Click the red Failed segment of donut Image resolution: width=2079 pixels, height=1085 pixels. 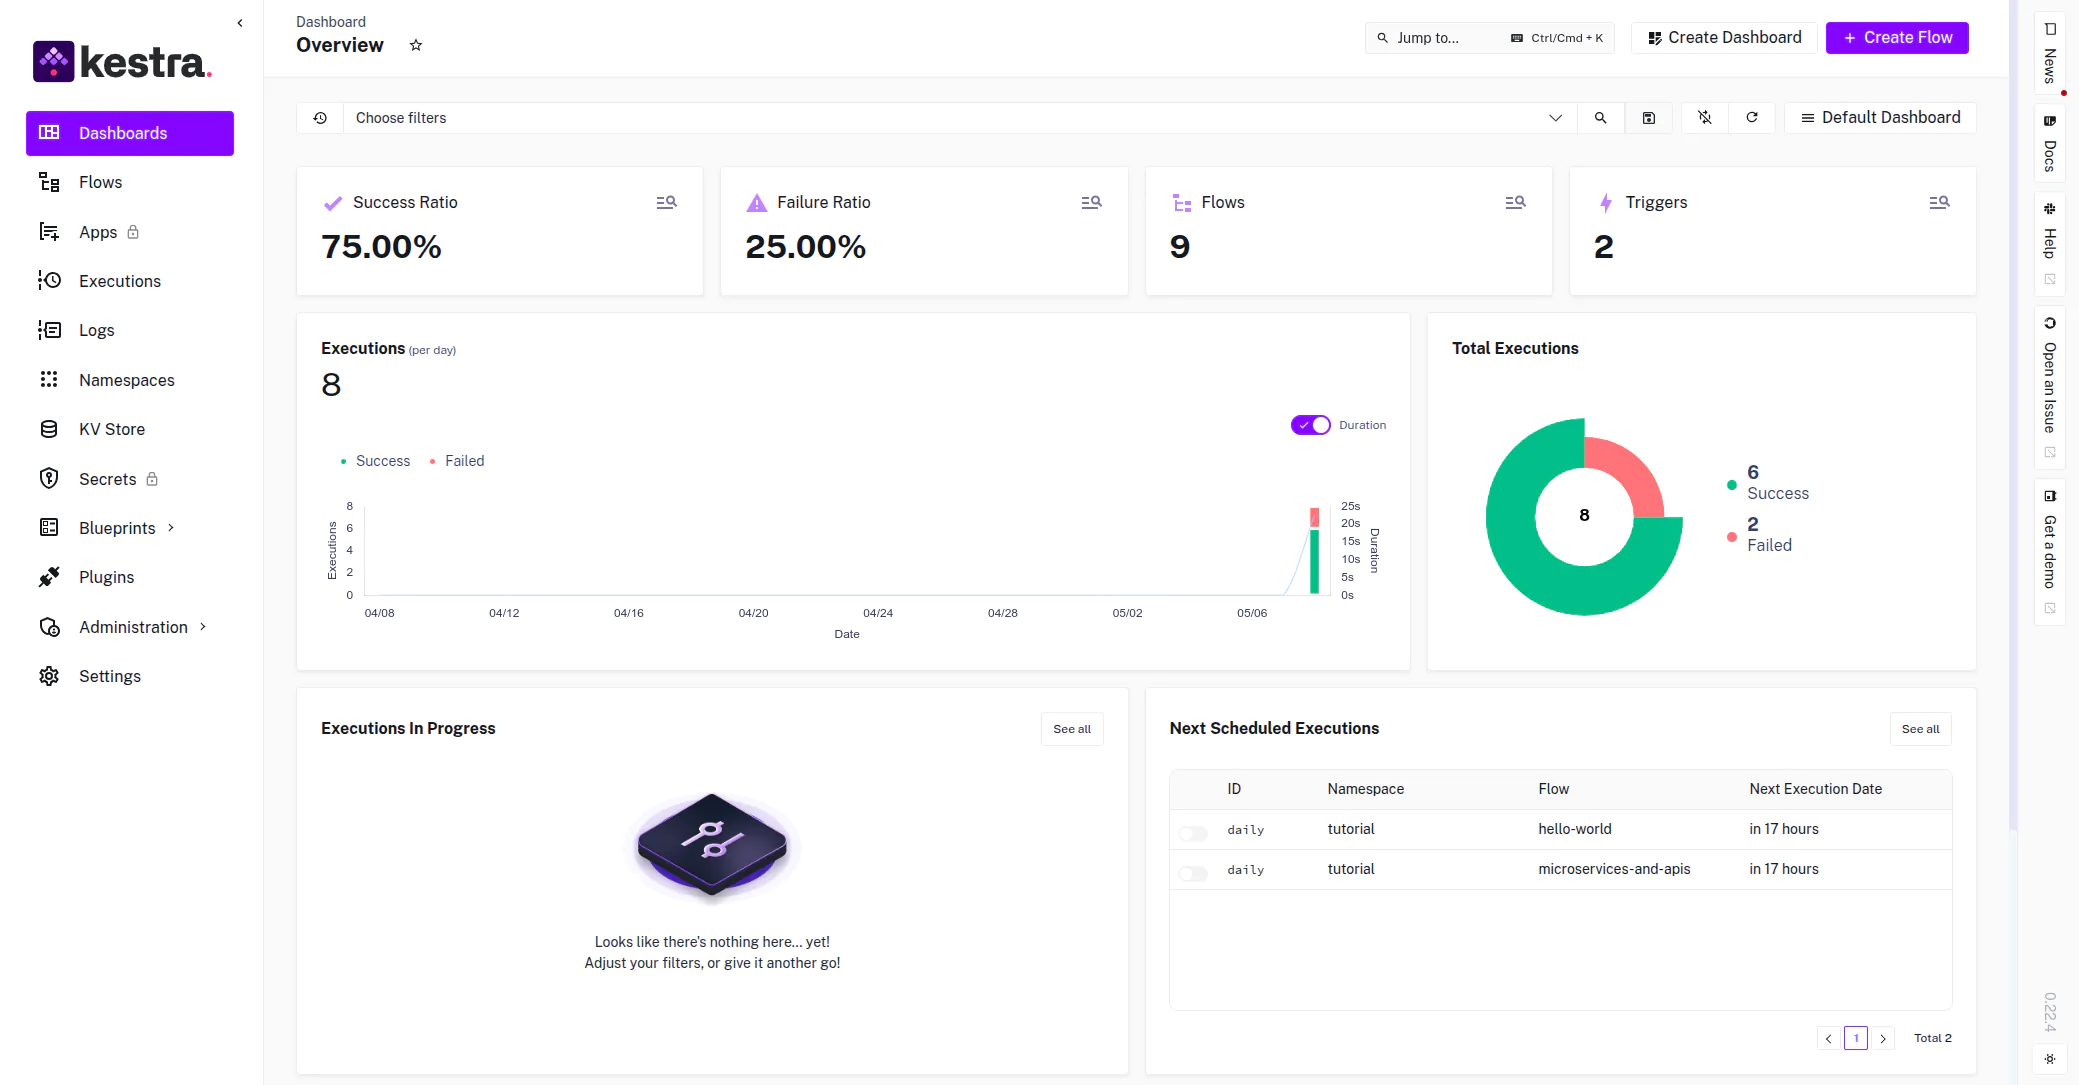tap(1630, 470)
